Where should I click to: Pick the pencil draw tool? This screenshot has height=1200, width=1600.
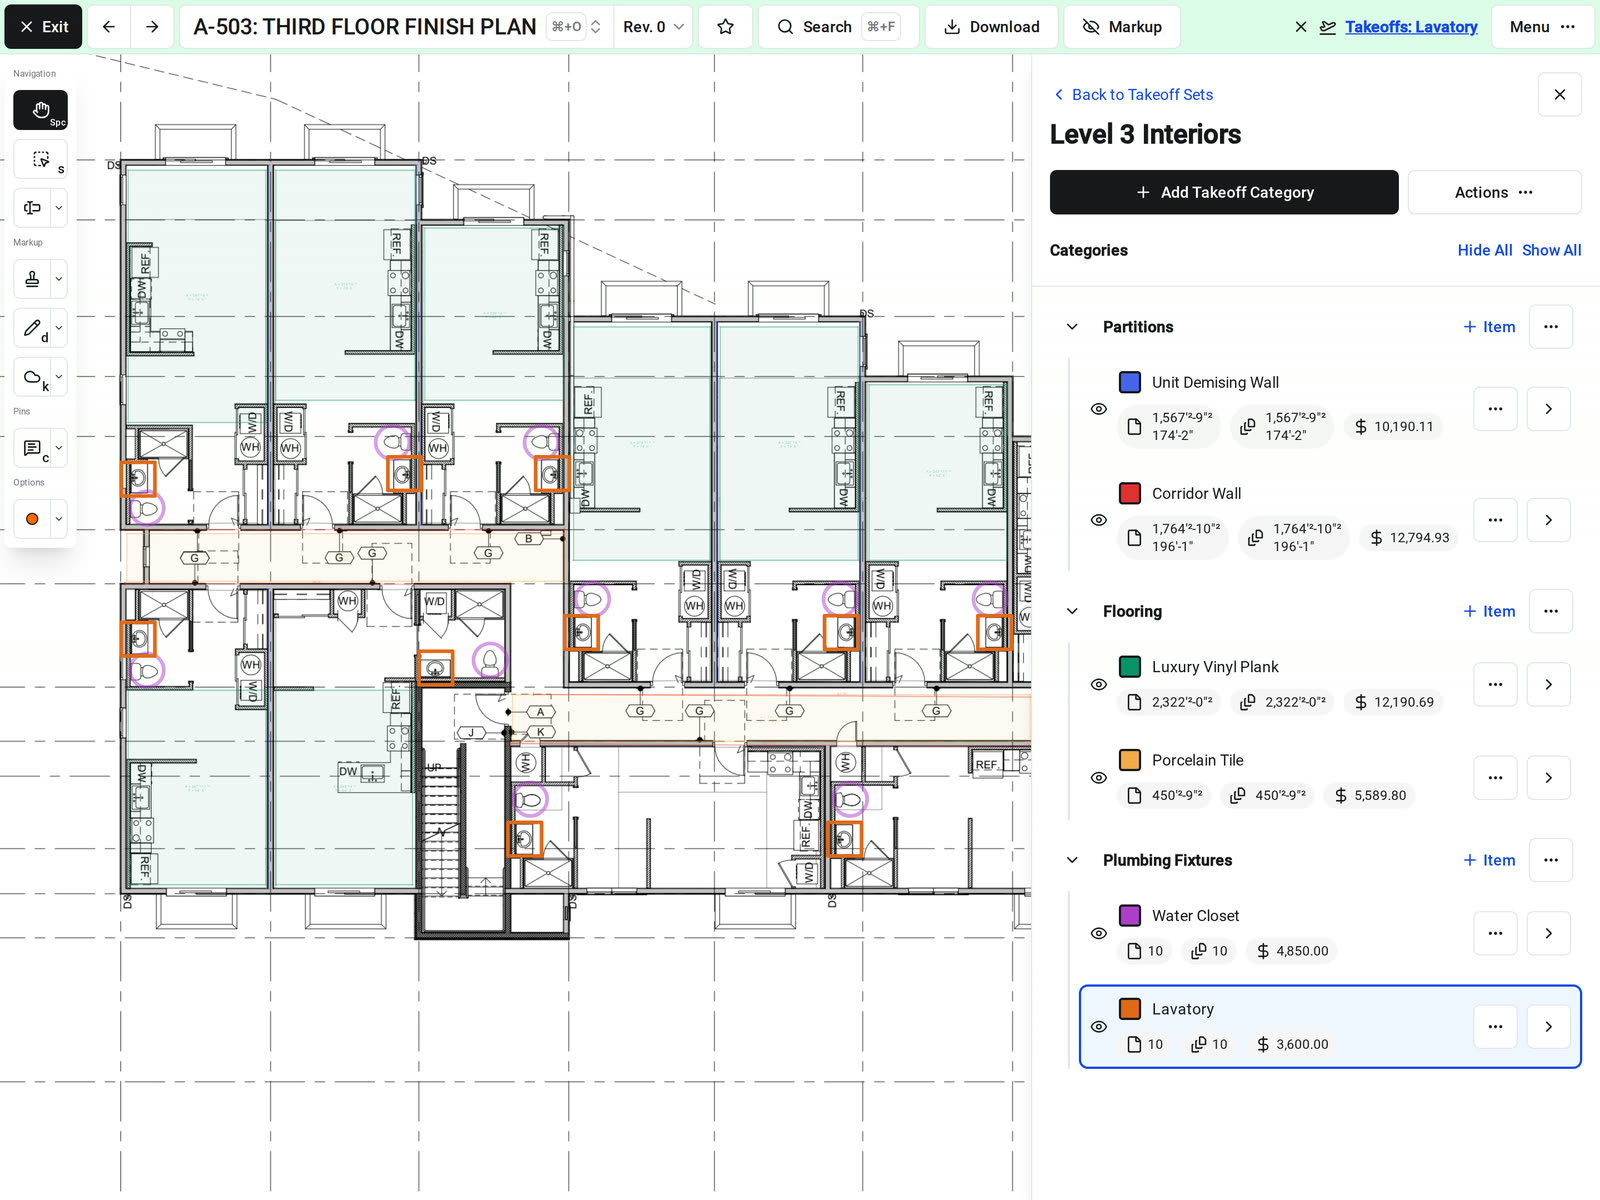(x=32, y=328)
